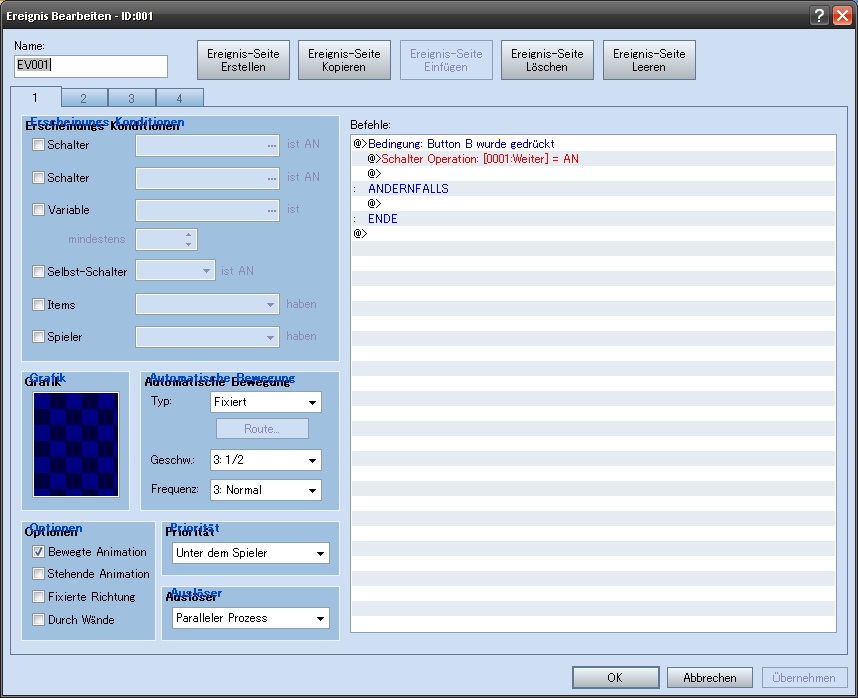Toggle the Bewegte Animation checkbox
This screenshot has width=858, height=698.
coord(39,552)
